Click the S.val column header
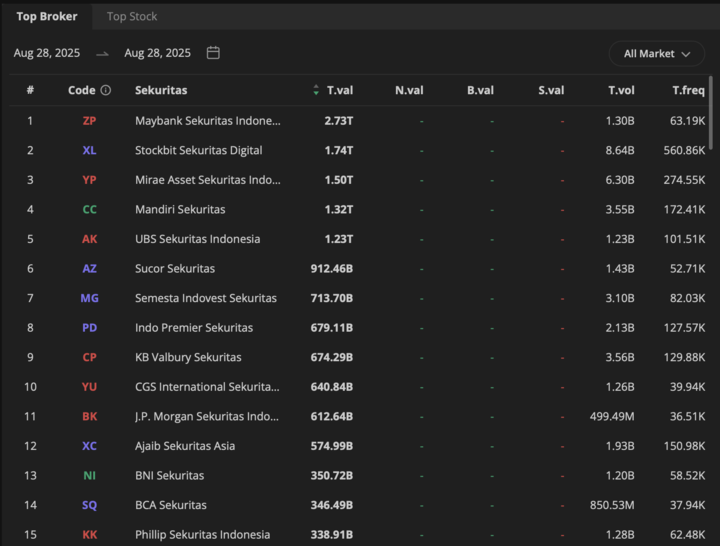 coord(551,90)
